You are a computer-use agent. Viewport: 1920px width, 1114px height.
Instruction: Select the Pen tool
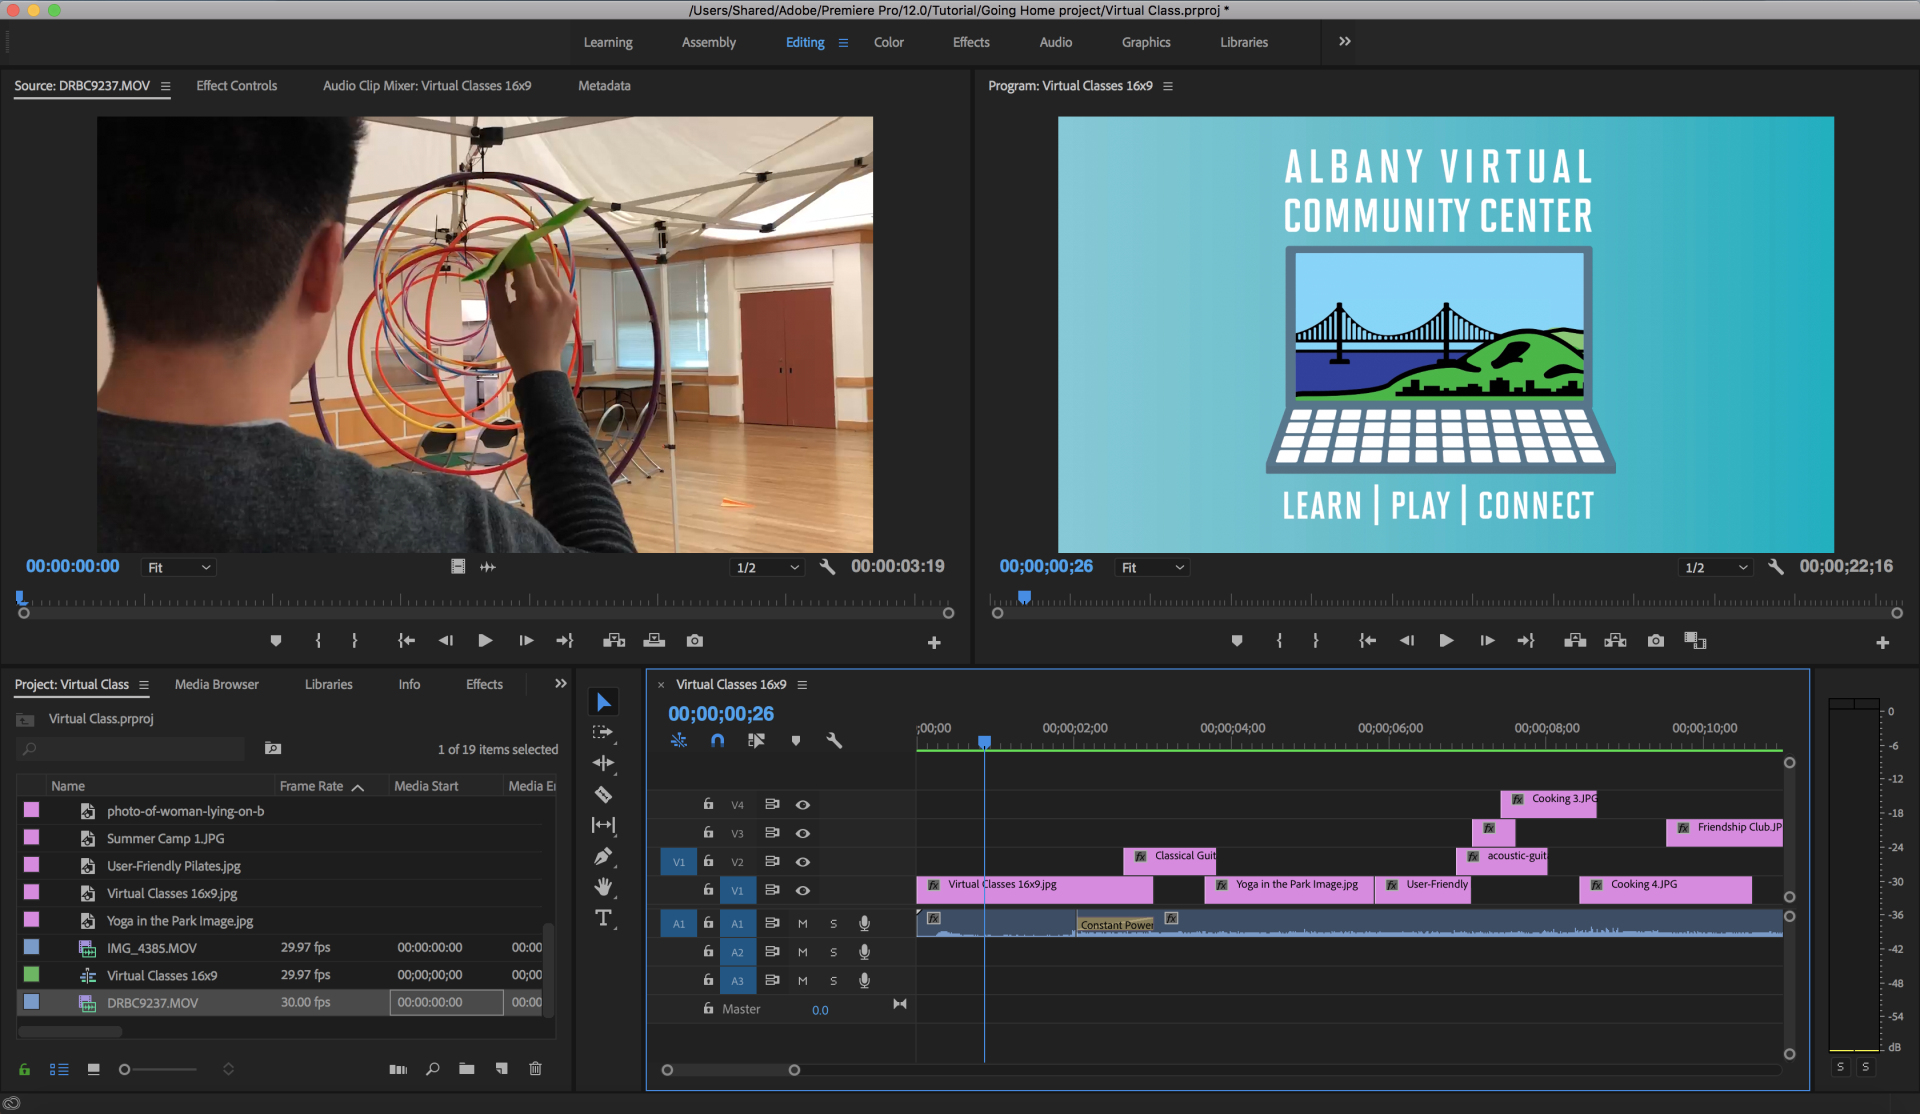(x=603, y=856)
